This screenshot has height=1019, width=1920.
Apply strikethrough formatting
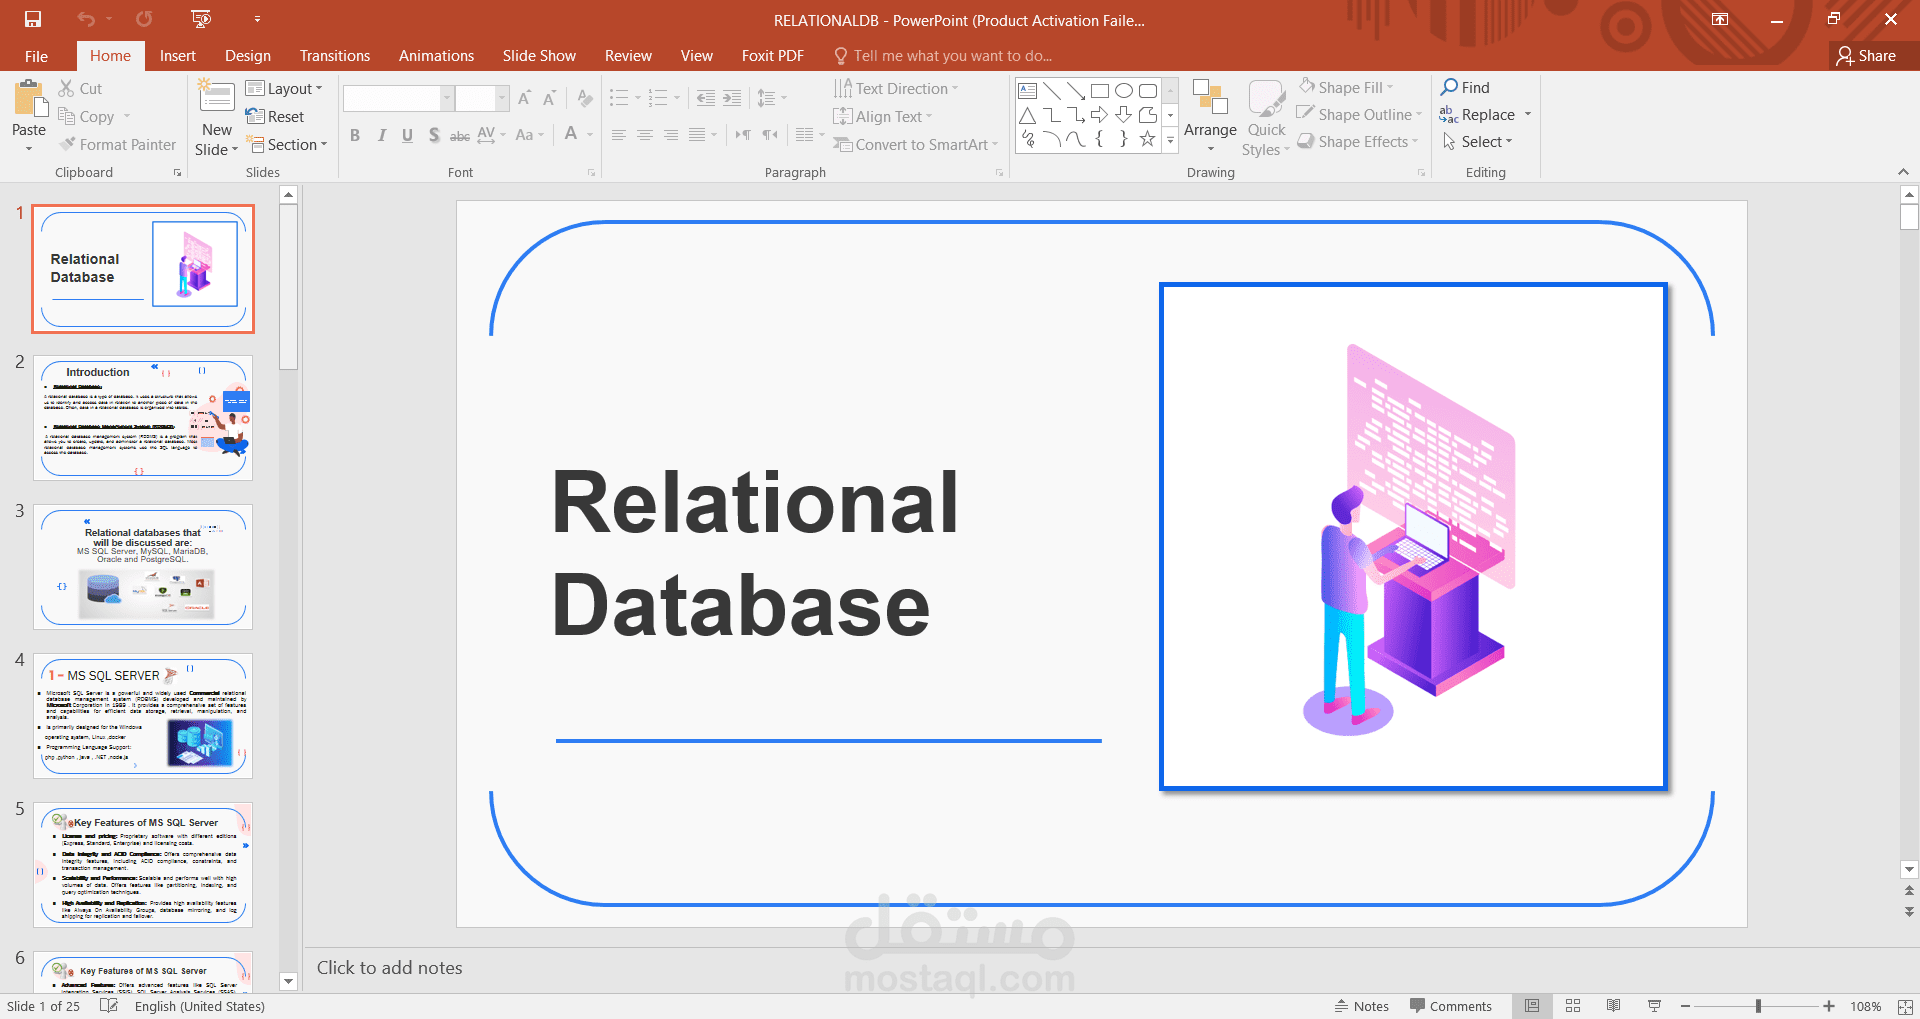459,135
